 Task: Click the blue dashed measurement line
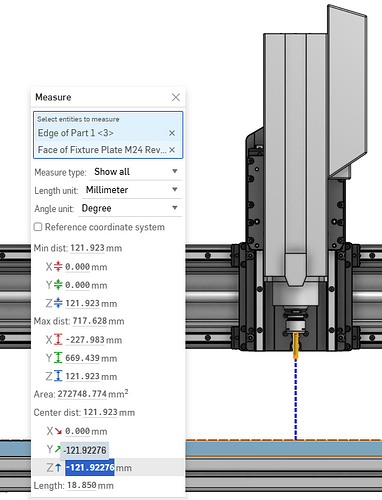click(295, 399)
